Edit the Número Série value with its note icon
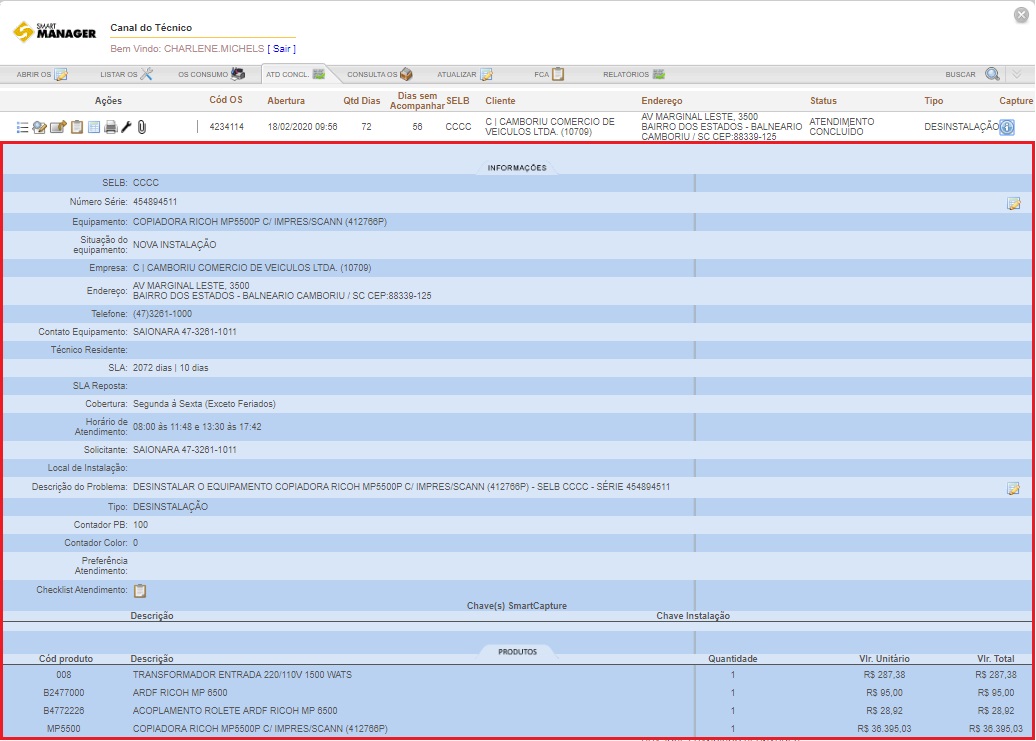The image size is (1036, 741). 1014,204
